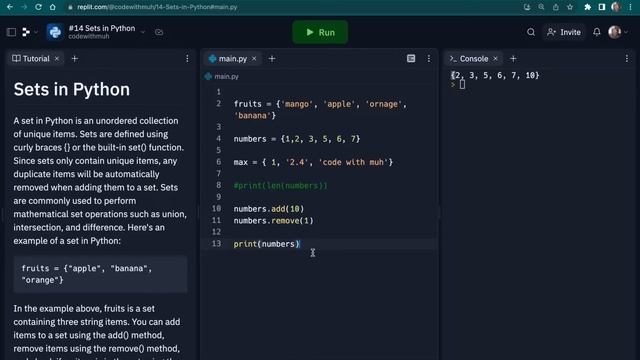Open the zoom magnifier in address bar
Screen dimensions: 640x360
541,7
